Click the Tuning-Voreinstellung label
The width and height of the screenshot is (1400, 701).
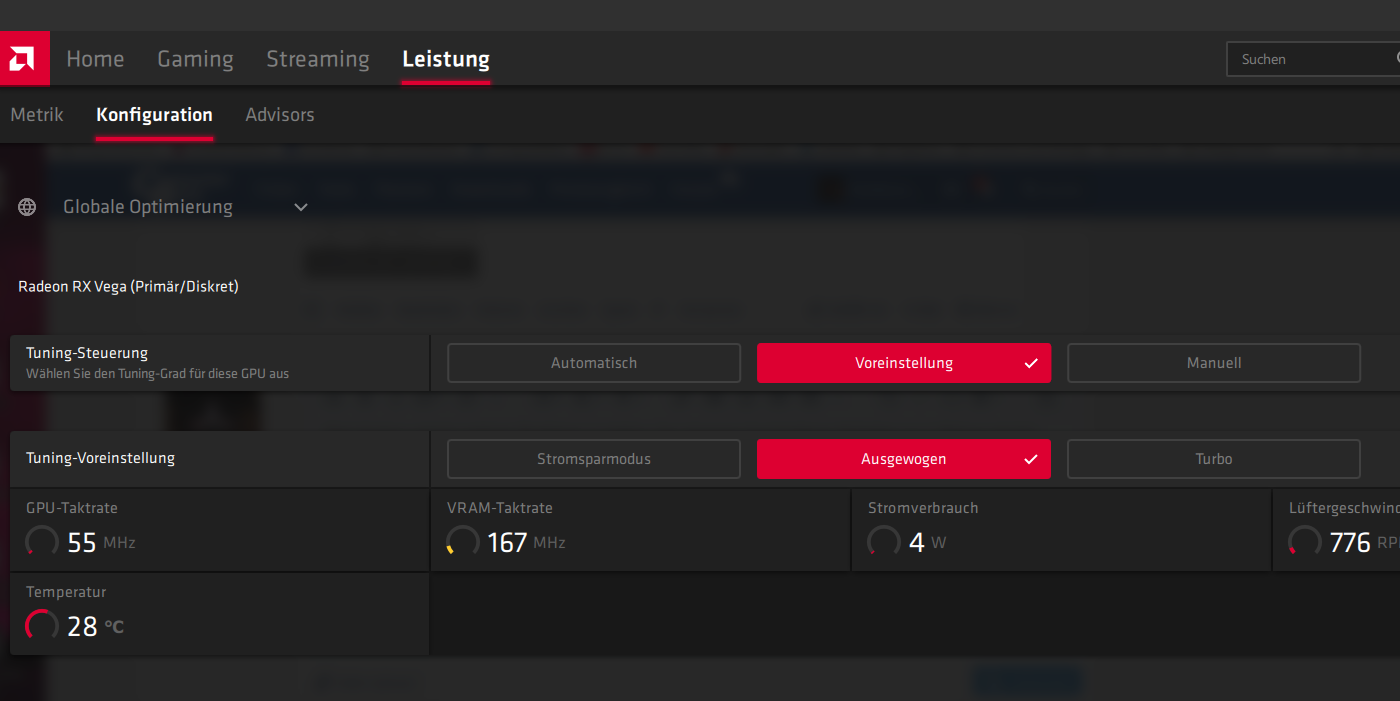pos(100,458)
